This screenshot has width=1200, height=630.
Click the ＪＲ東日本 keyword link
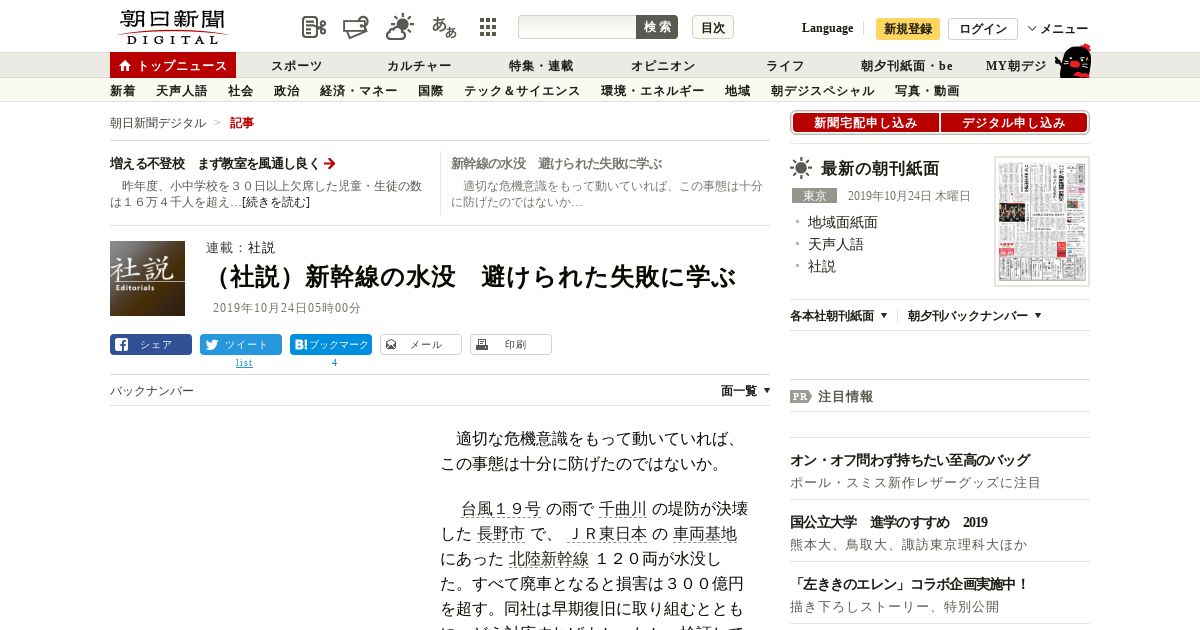click(x=607, y=534)
